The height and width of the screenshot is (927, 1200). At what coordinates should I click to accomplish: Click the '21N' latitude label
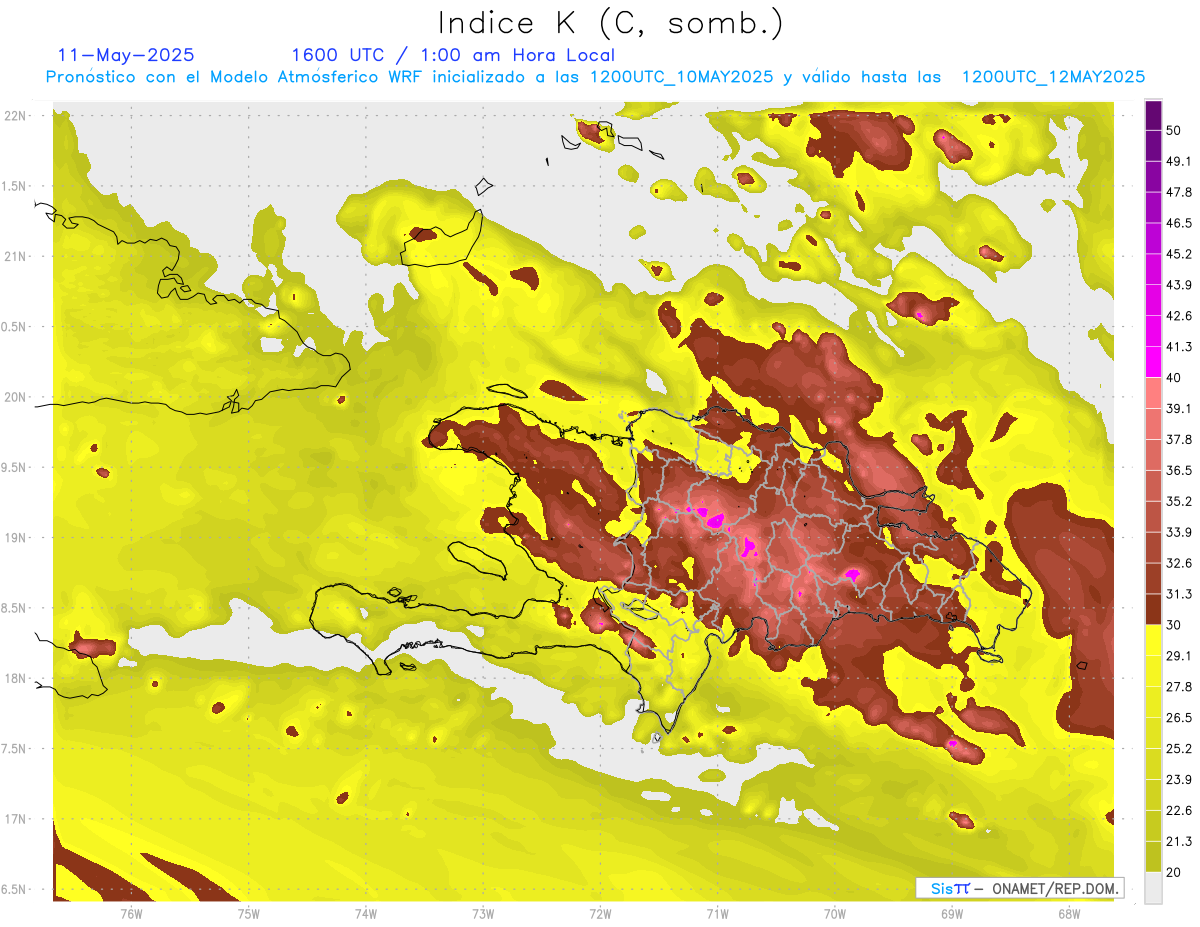click(17, 256)
